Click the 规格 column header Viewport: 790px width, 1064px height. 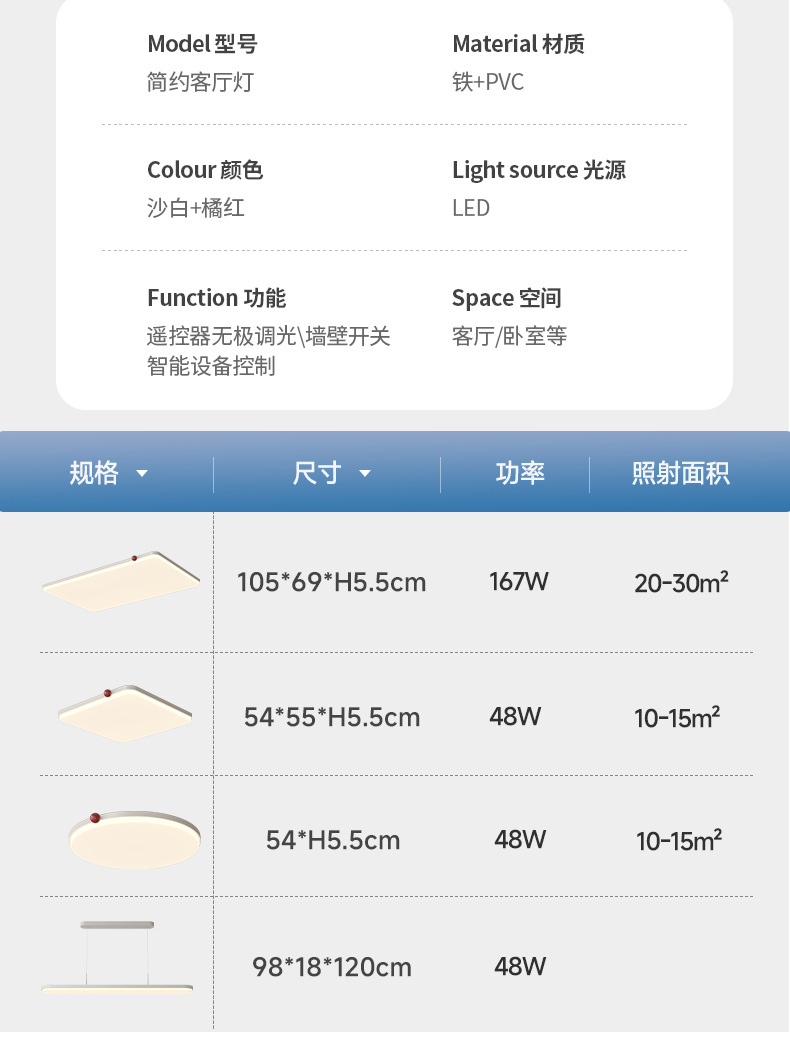click(94, 473)
